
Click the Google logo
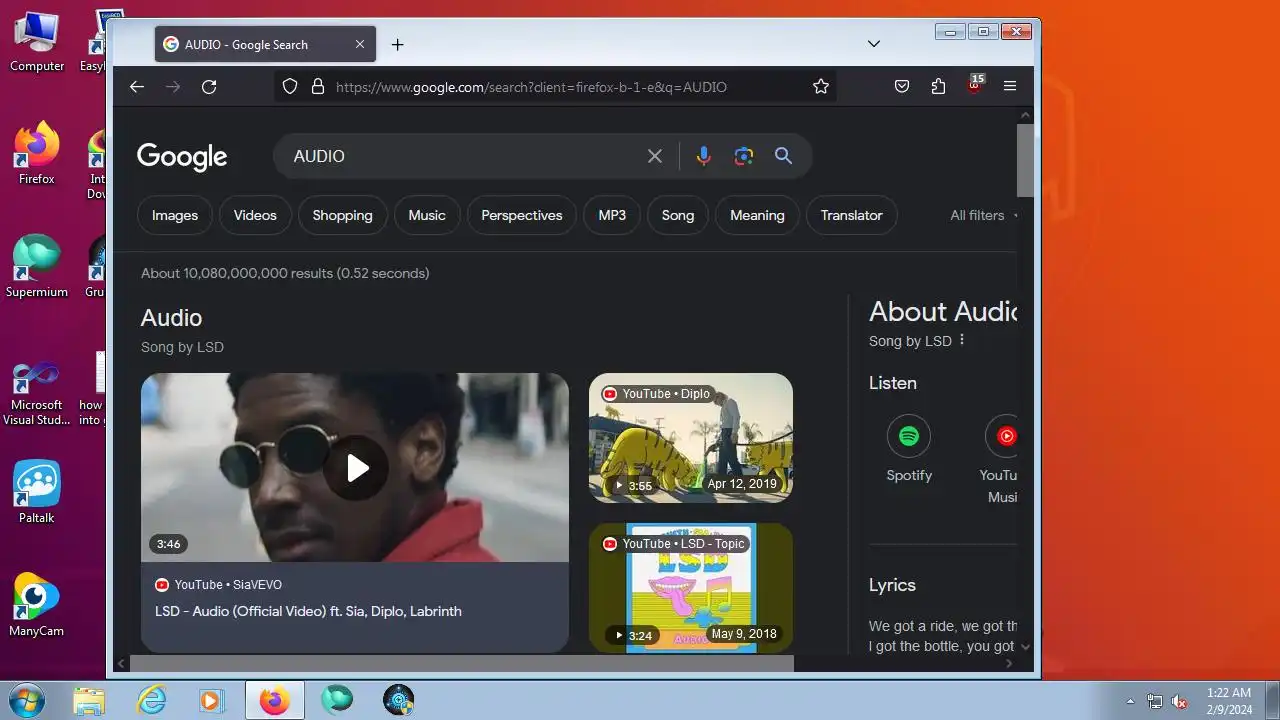point(182,157)
